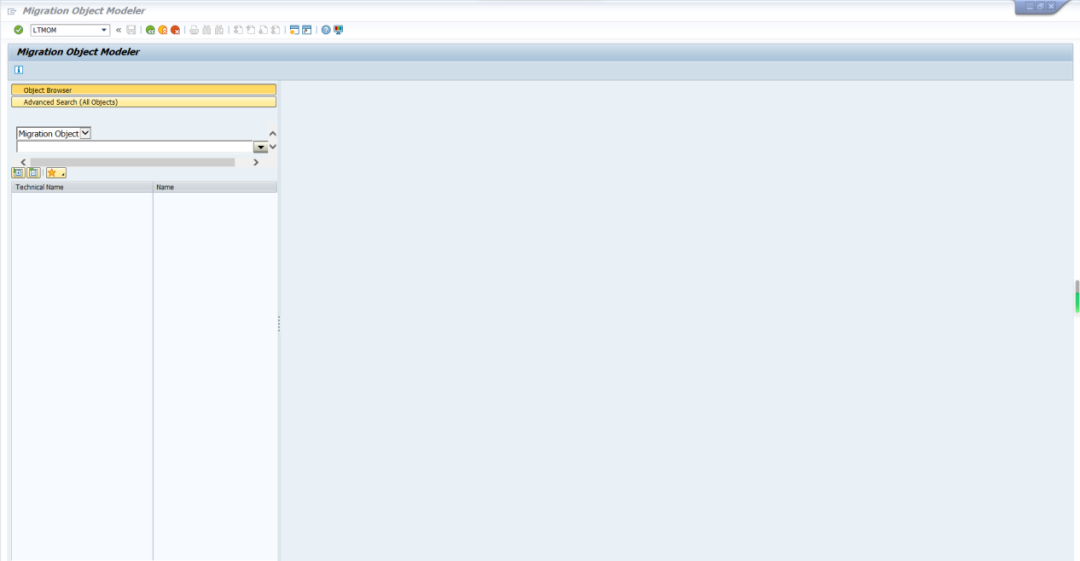Click the orange Exit icon
Viewport: 1080px width, 561px height.
tap(163, 30)
